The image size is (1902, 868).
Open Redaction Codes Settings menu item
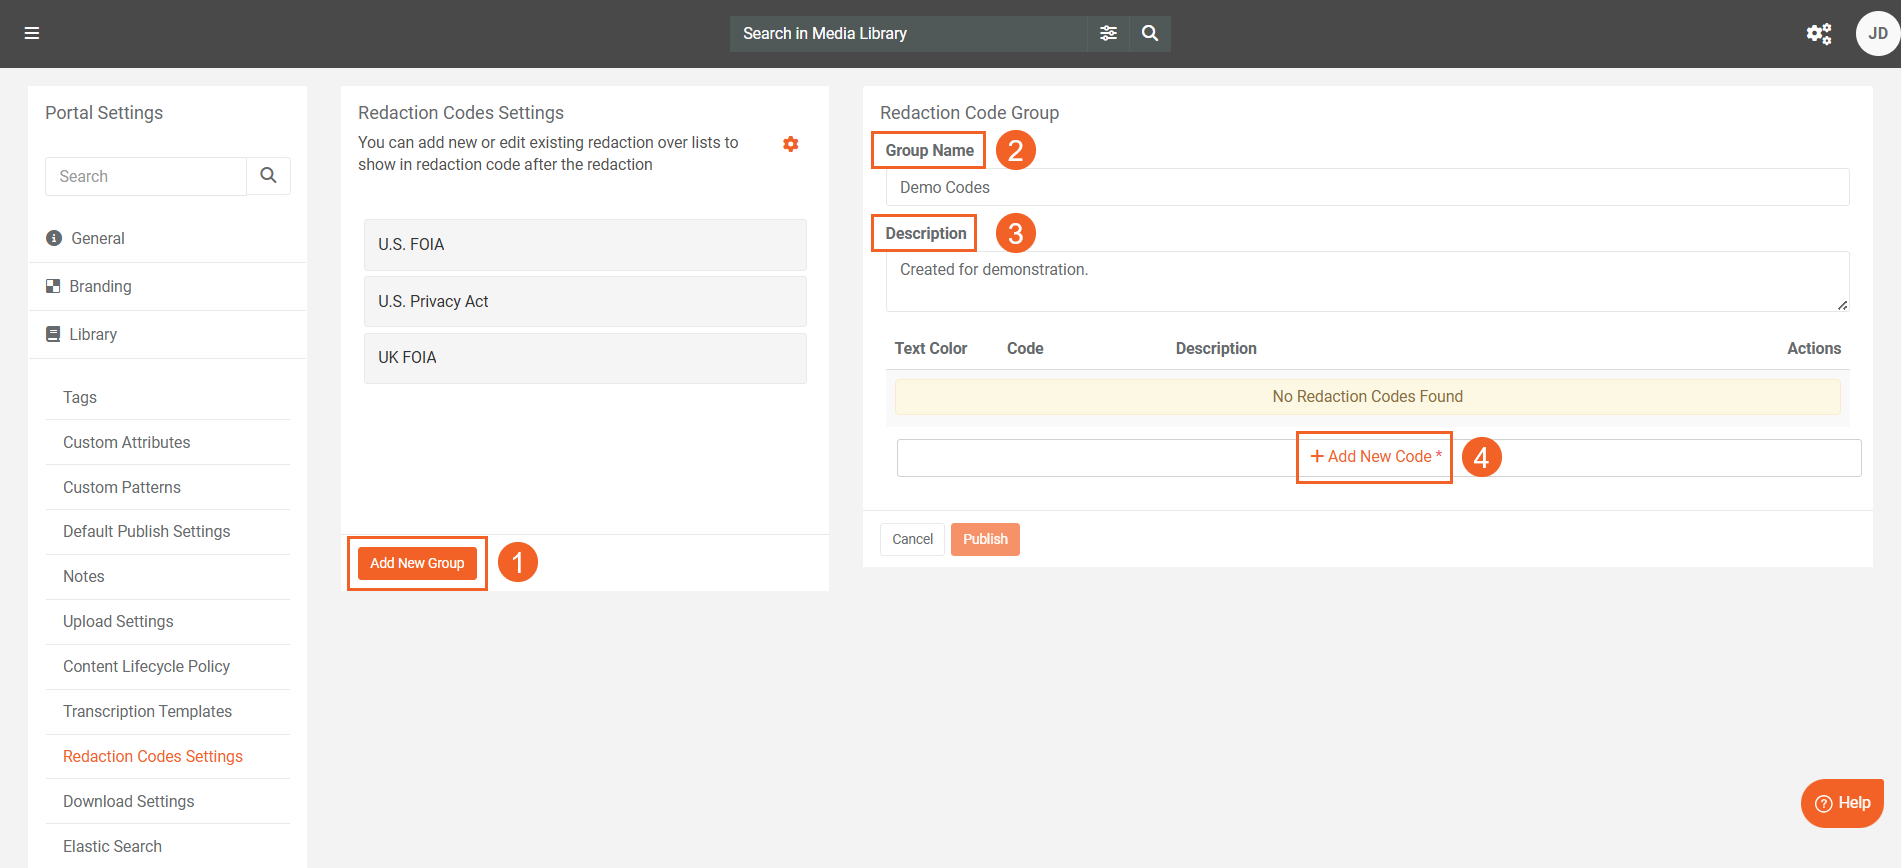(153, 756)
